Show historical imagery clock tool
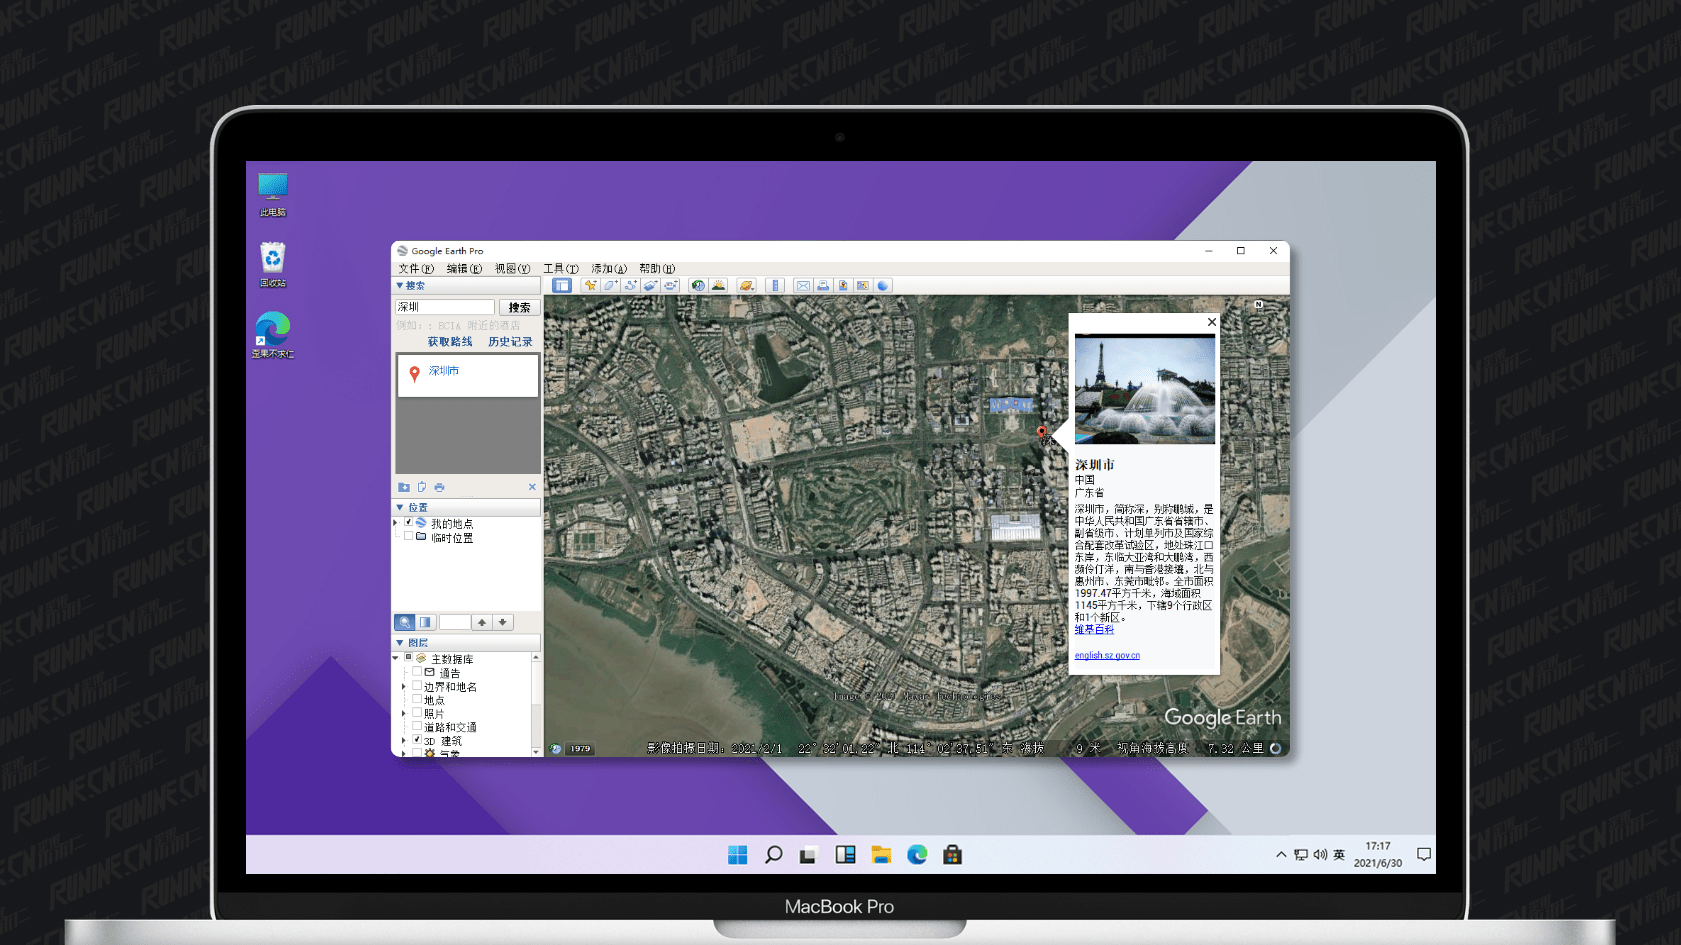The image size is (1681, 945). click(698, 286)
